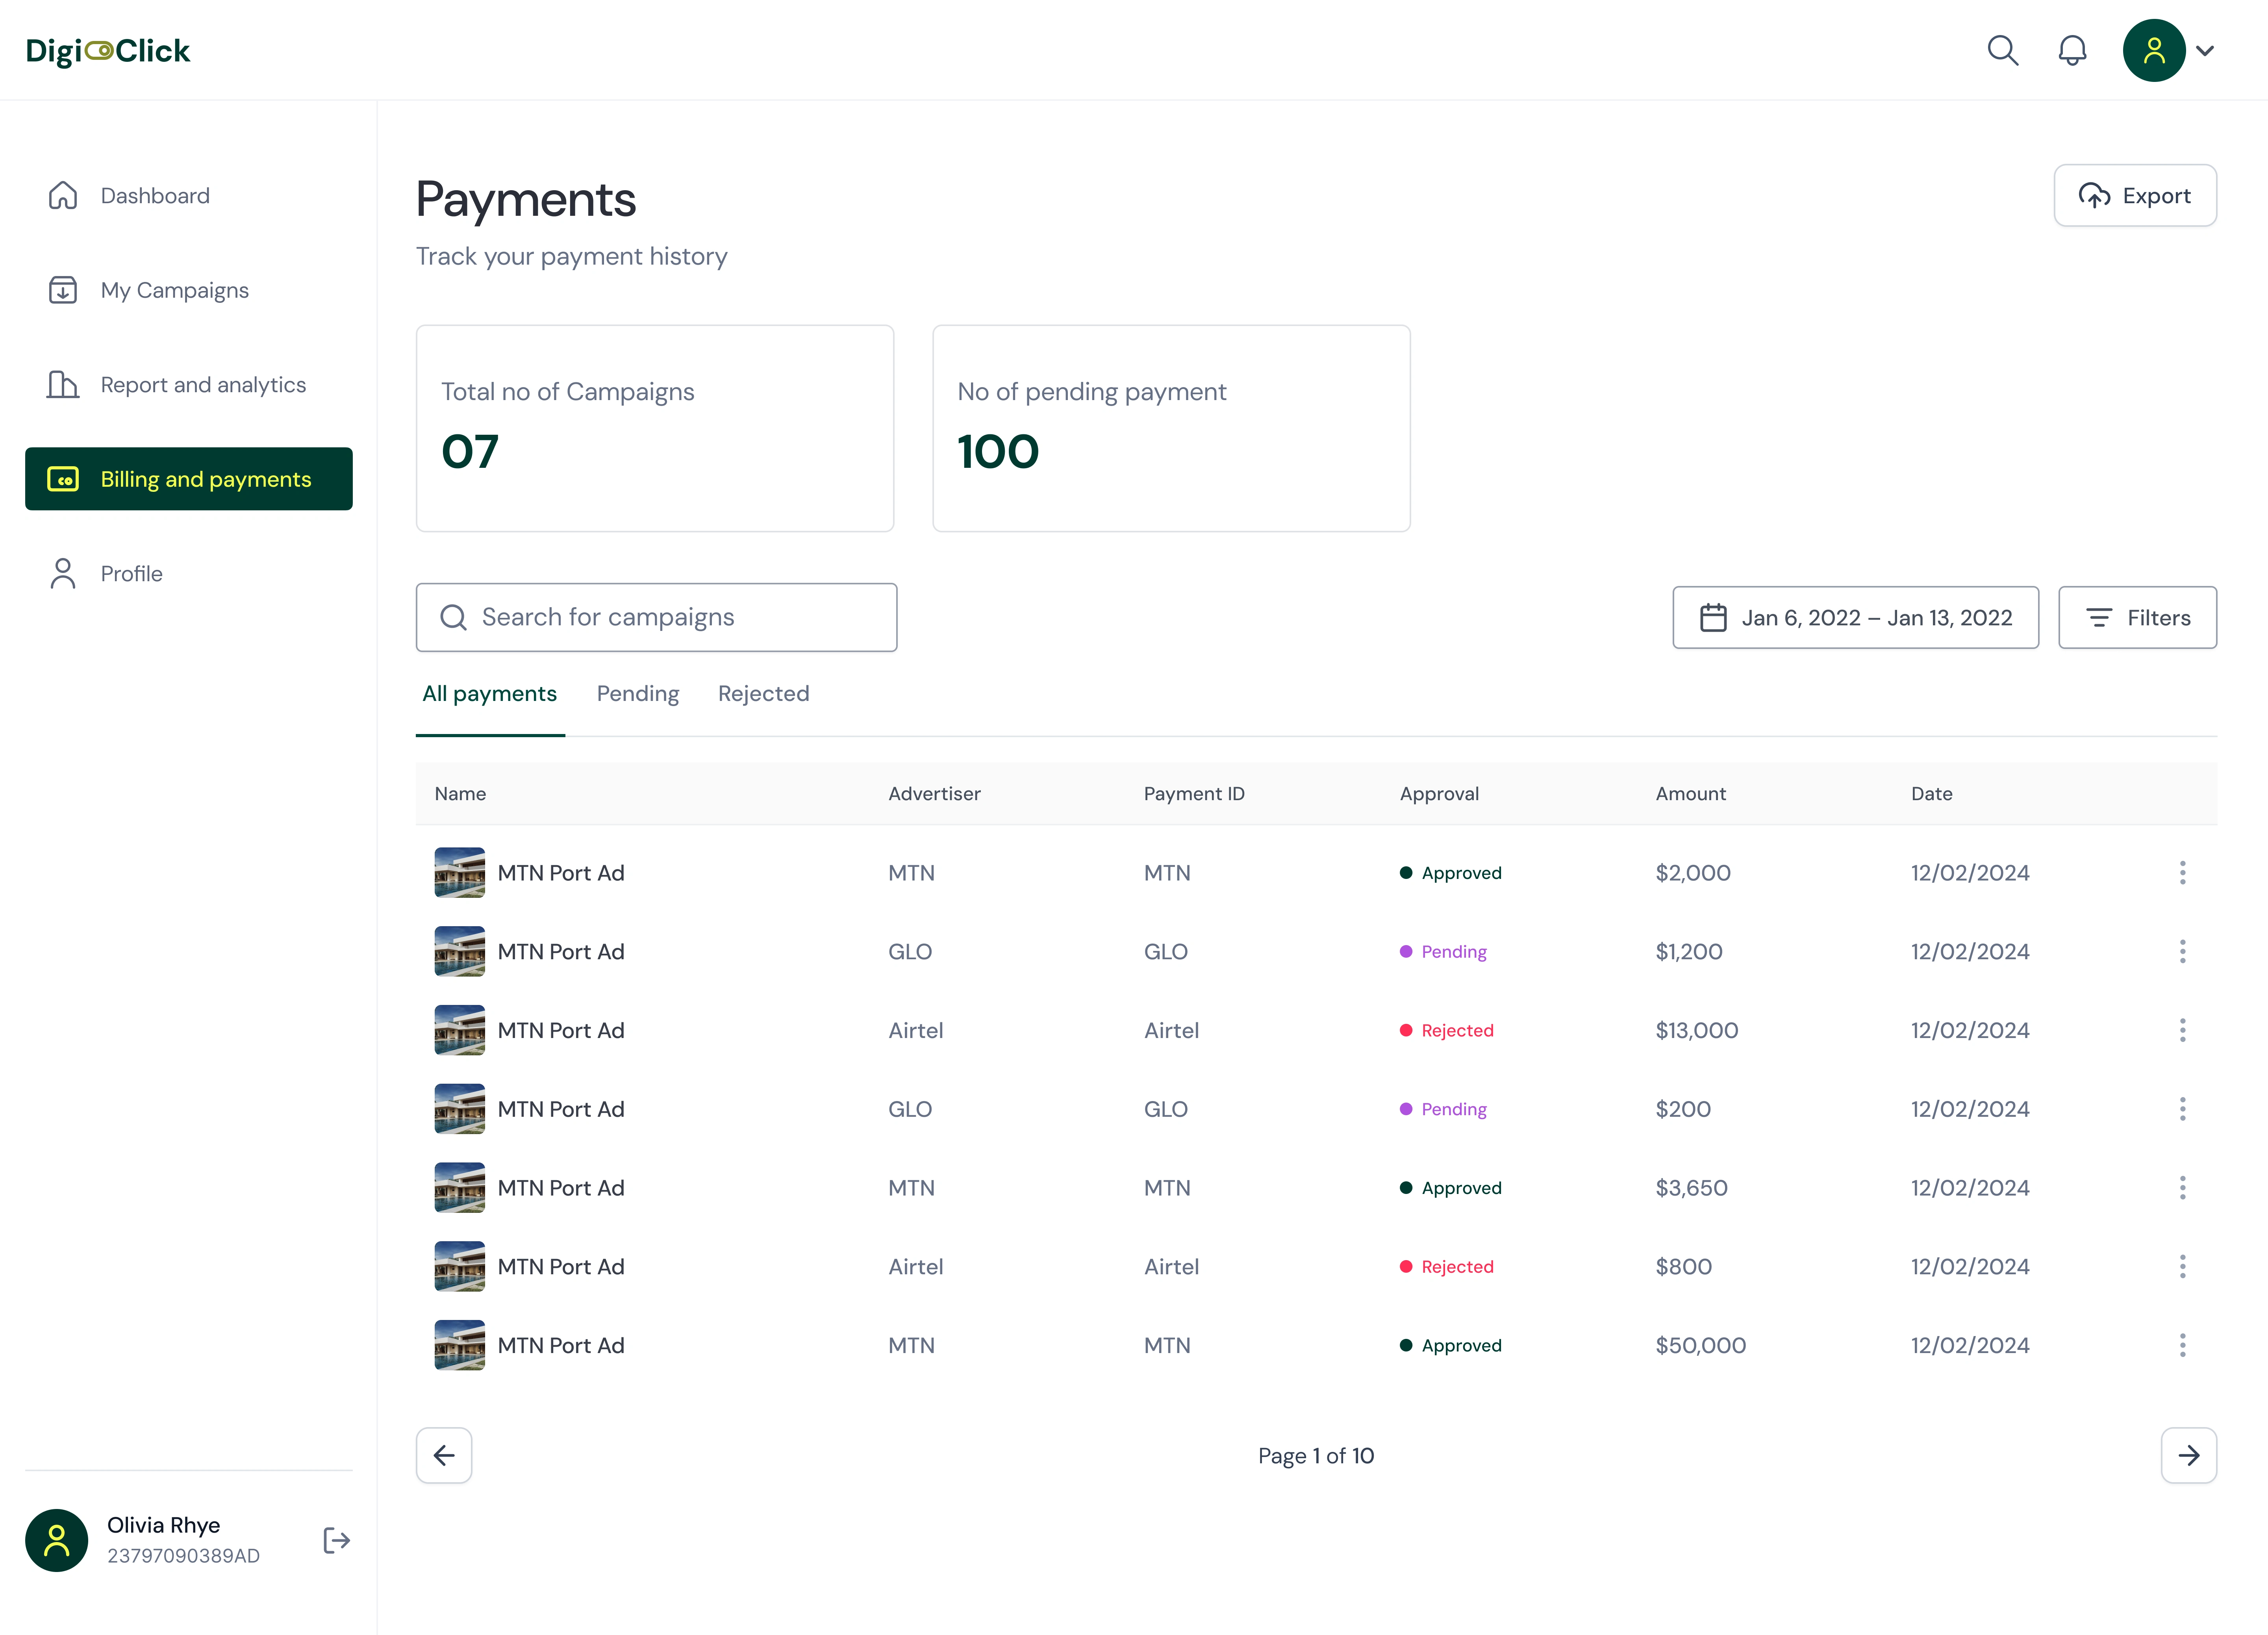Image resolution: width=2268 pixels, height=1635 pixels.
Task: Click thumbnail of the $2,000 MTN Port Ad
Action: (460, 873)
